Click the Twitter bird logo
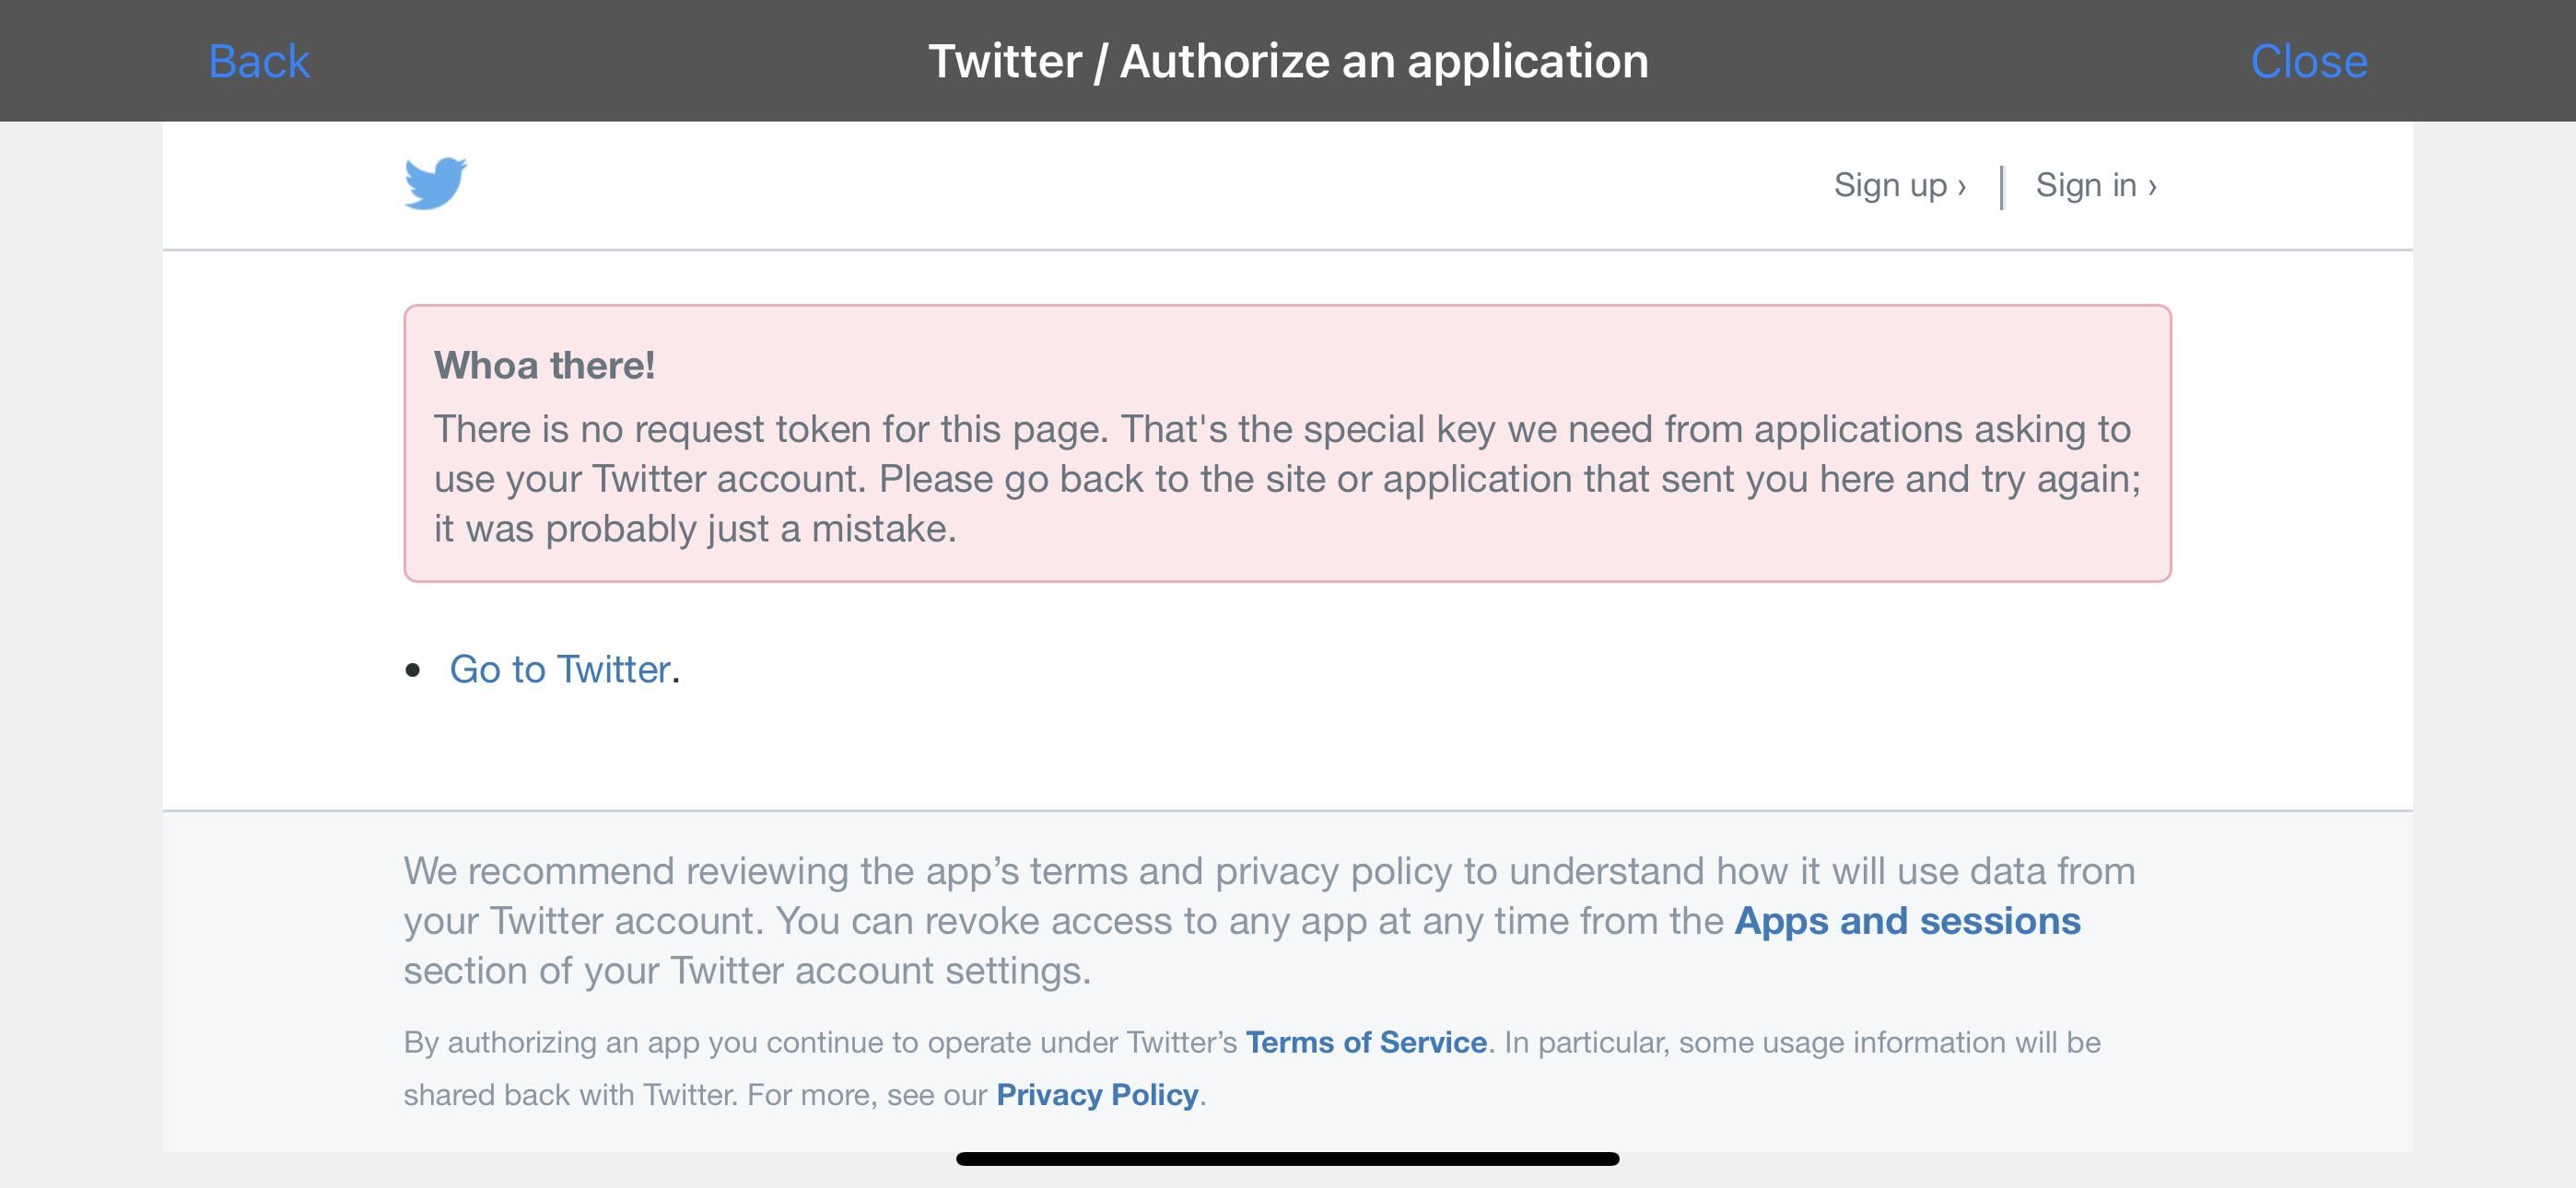The height and width of the screenshot is (1188, 2576). coord(435,183)
